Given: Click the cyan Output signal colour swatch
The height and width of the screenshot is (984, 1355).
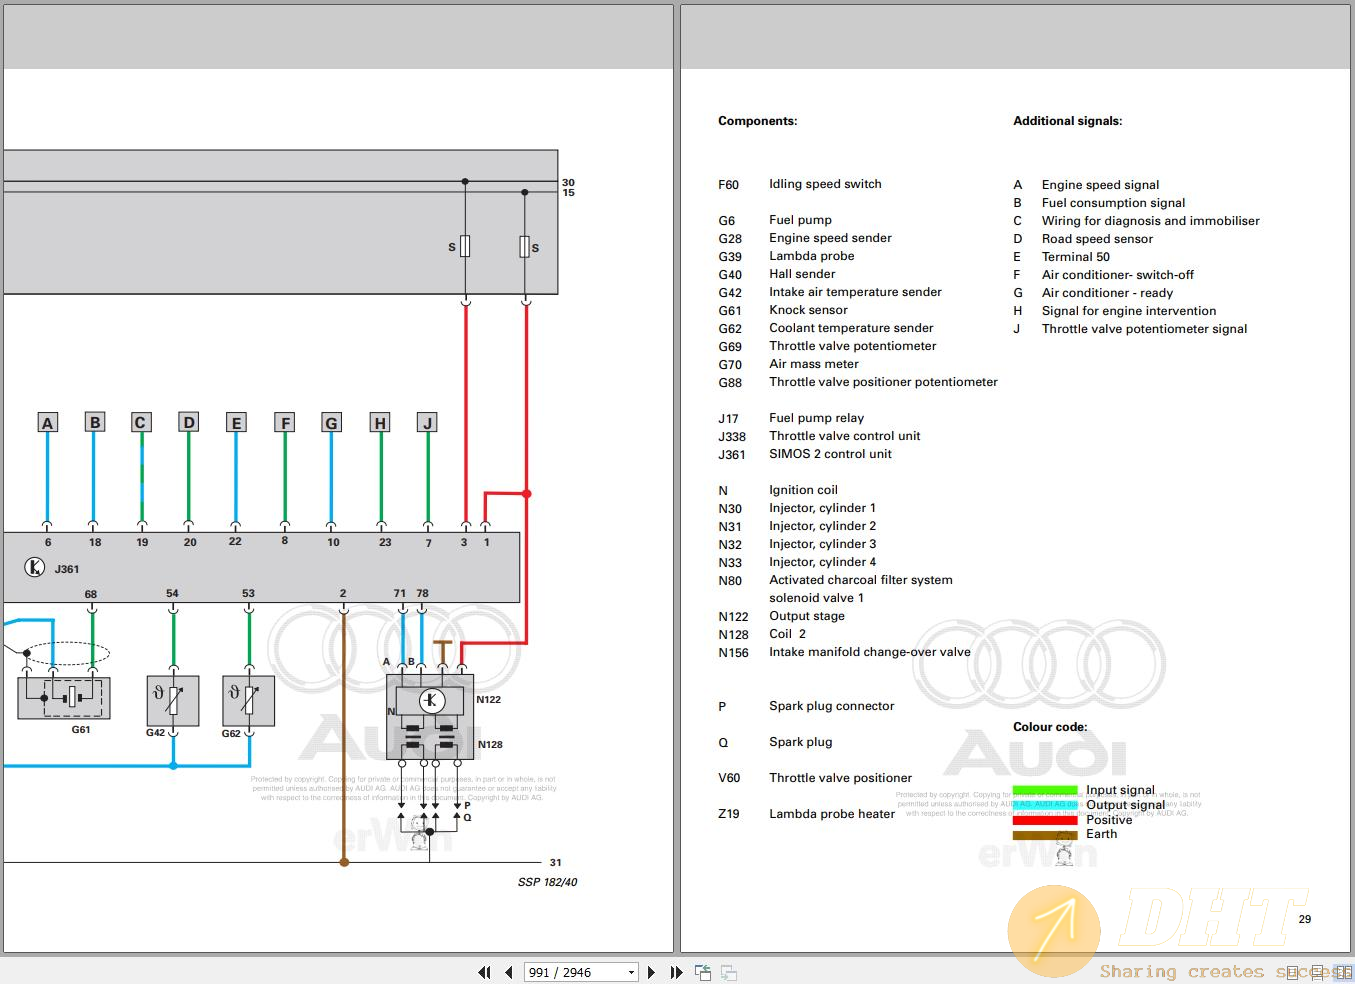Looking at the screenshot, I should 1045,804.
